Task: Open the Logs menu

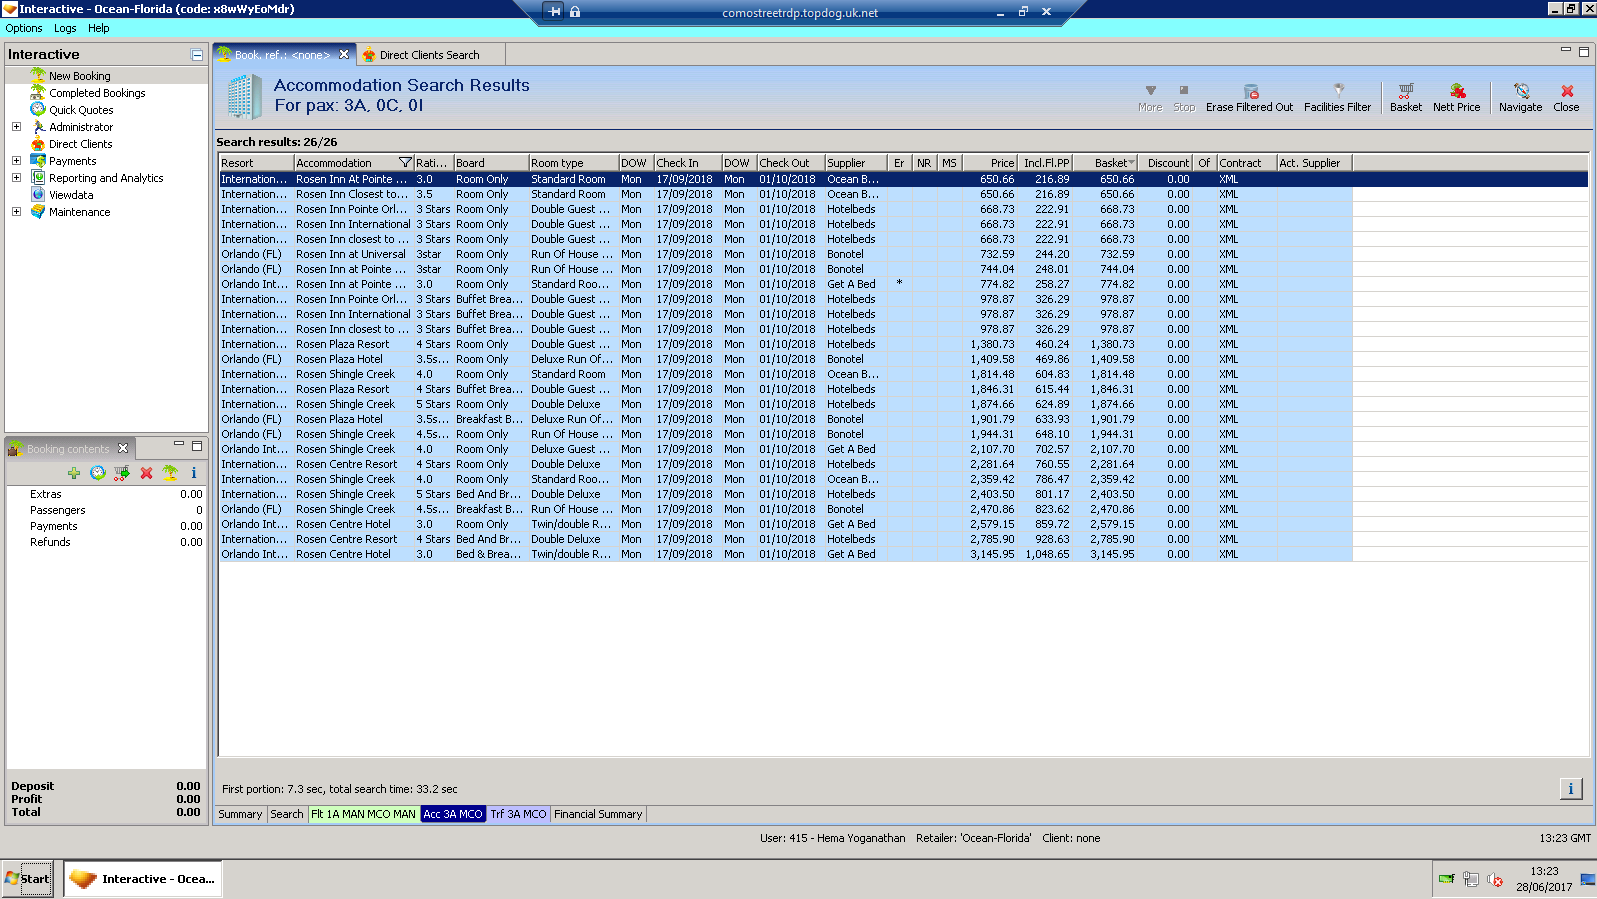Action: pos(65,29)
